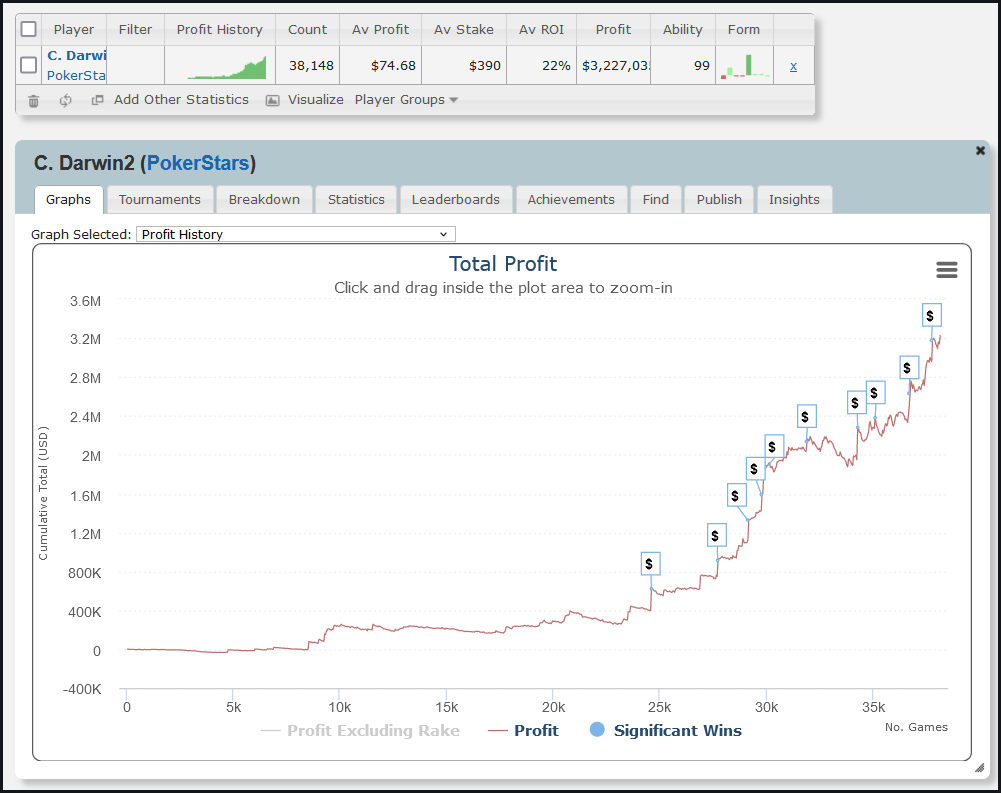Click the Add Other Statistics icon
The height and width of the screenshot is (793, 1001).
(98, 100)
